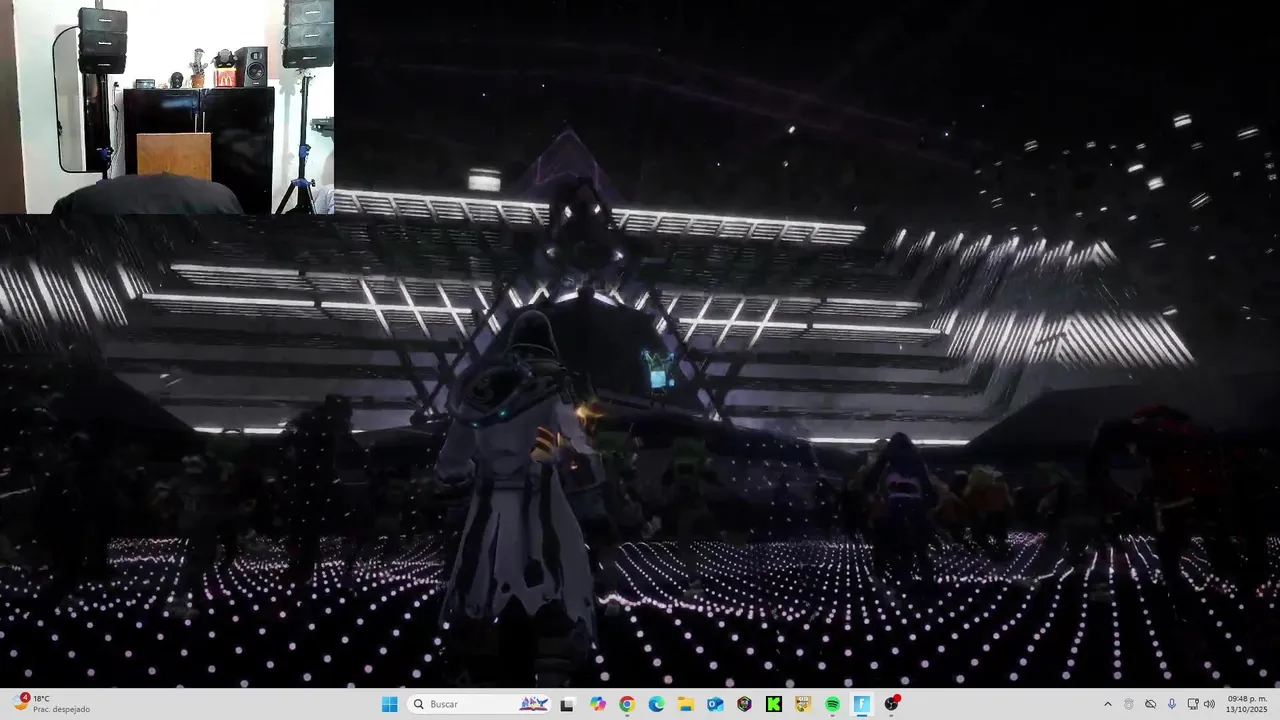Open the hexagonal RGB app icon
Screen dimensions: 1280x720
[744, 704]
